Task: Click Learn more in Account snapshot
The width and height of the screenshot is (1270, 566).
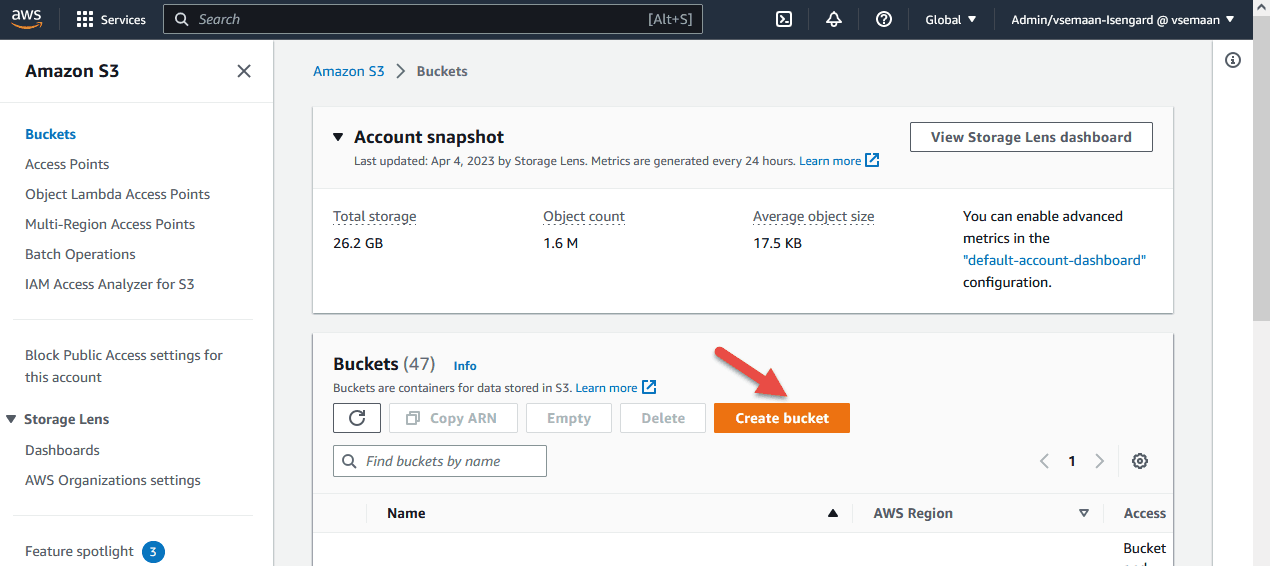Action: click(830, 161)
